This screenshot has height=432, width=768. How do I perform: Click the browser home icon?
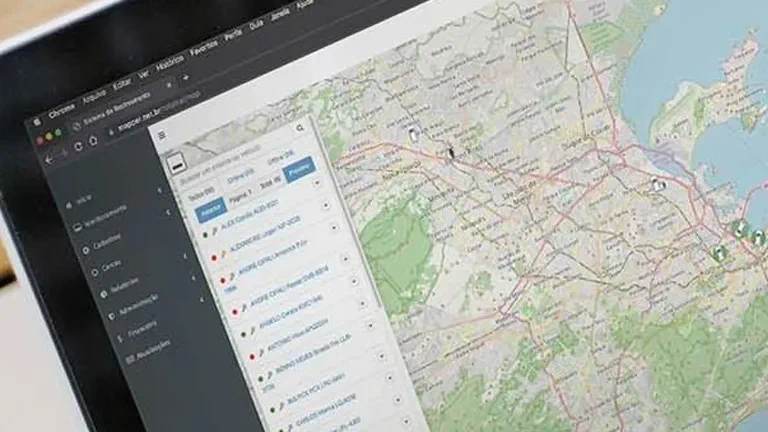[x=93, y=141]
